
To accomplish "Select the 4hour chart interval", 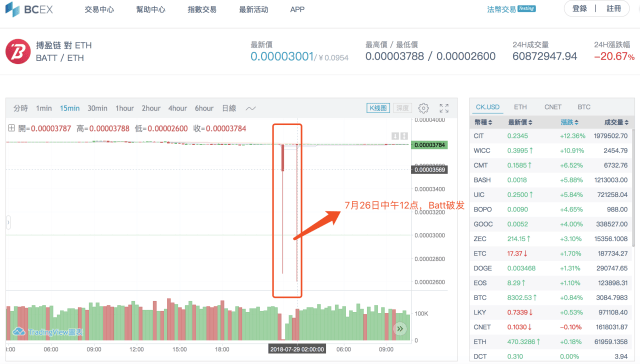I will (x=178, y=108).
